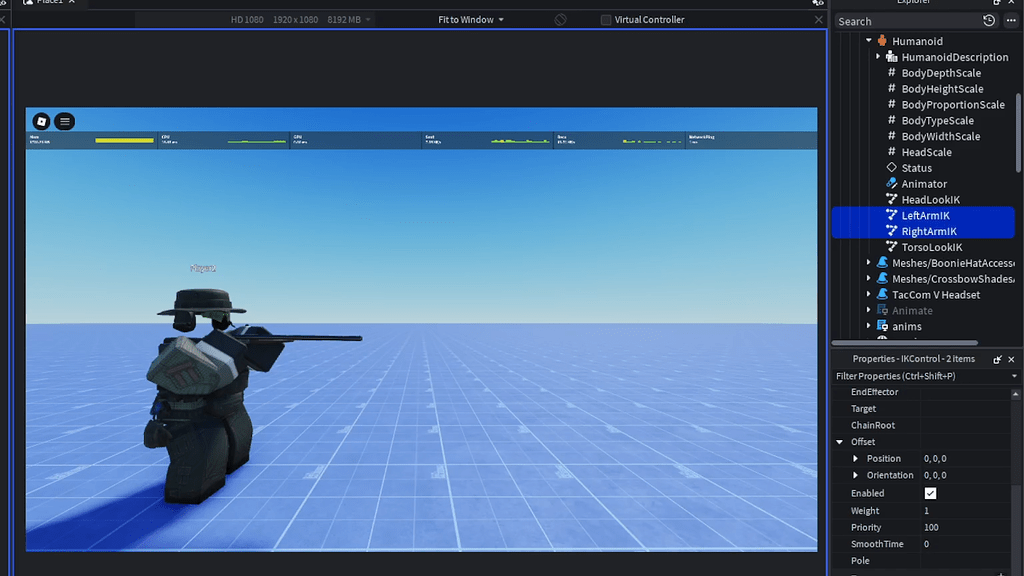1024x576 pixels.
Task: Expand the anims node
Action: (869, 326)
